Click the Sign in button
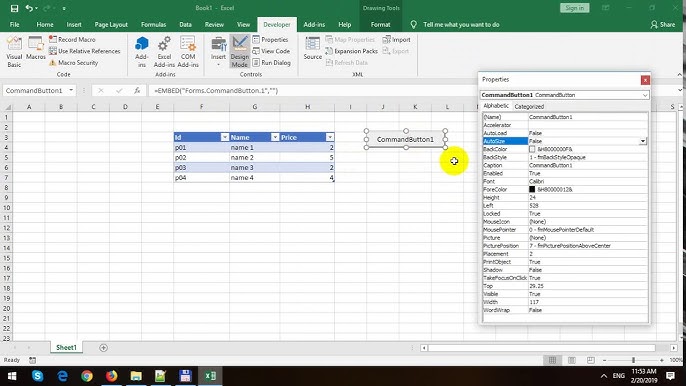 [574, 8]
